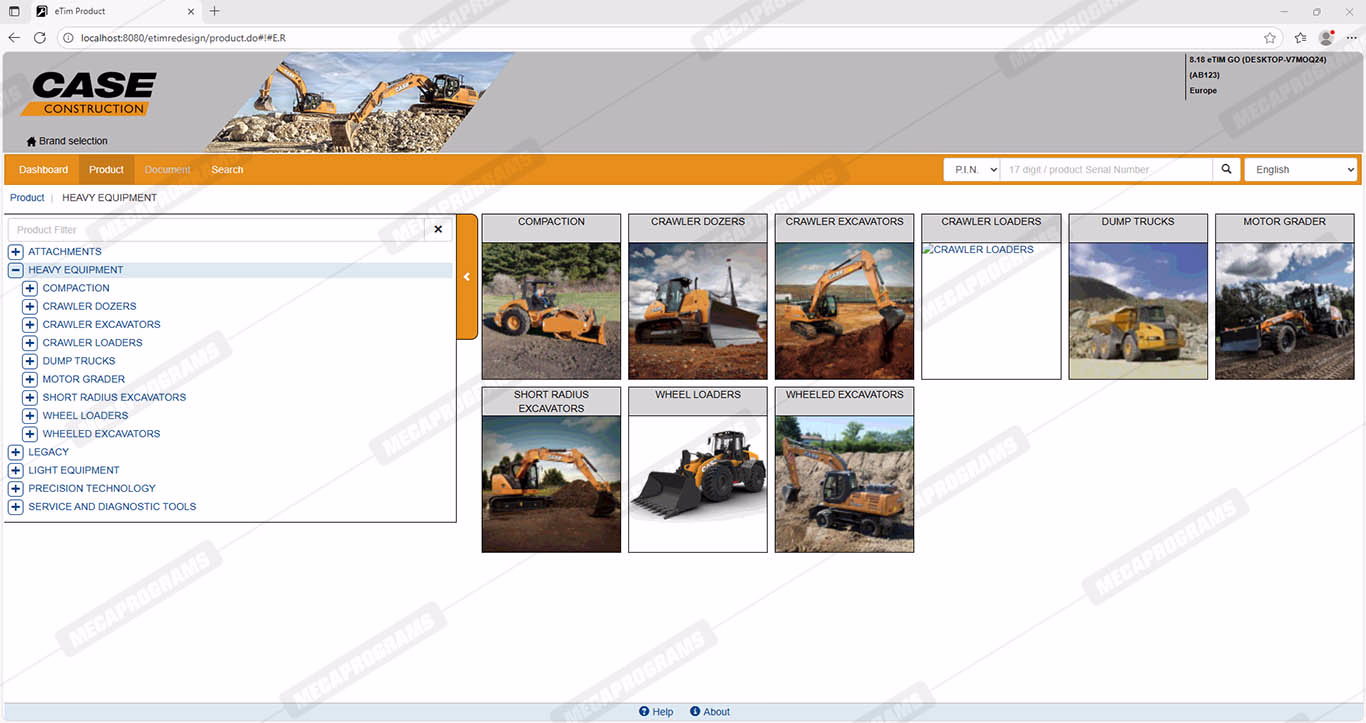Collapse sidebar using orange arrow handle
The image size is (1366, 723).
(467, 277)
